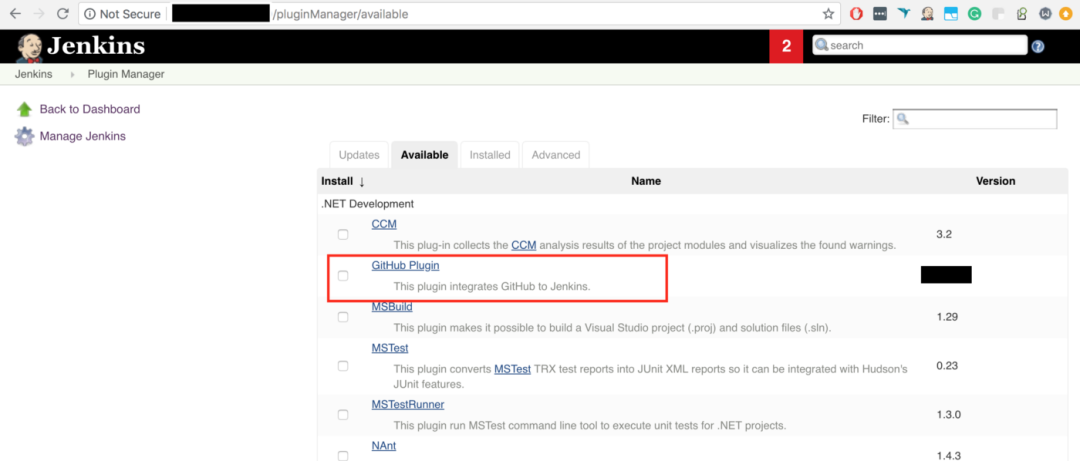Open the Manage Jenkins link
Screen dimensions: 1080x461
pos(83,136)
